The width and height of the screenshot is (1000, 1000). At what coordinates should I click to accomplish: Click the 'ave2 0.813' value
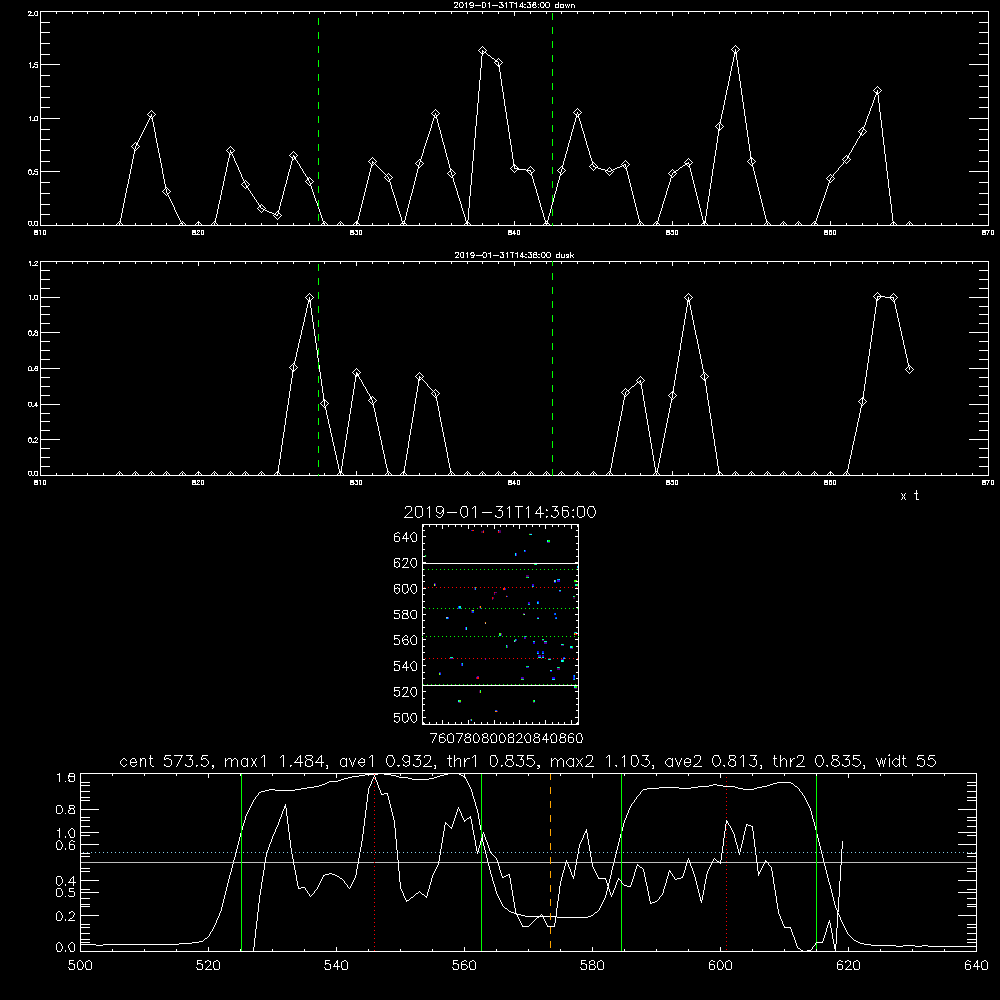[713, 761]
